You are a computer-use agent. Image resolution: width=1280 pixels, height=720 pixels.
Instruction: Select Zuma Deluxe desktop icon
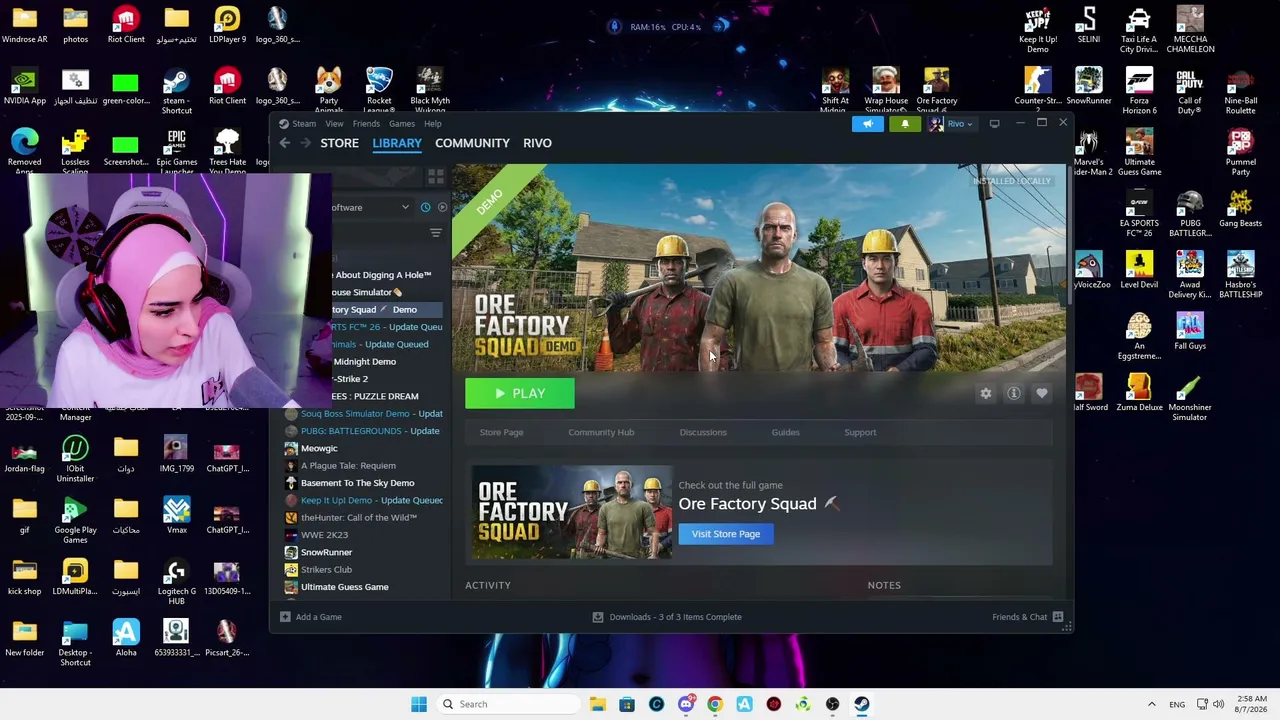pos(1139,394)
